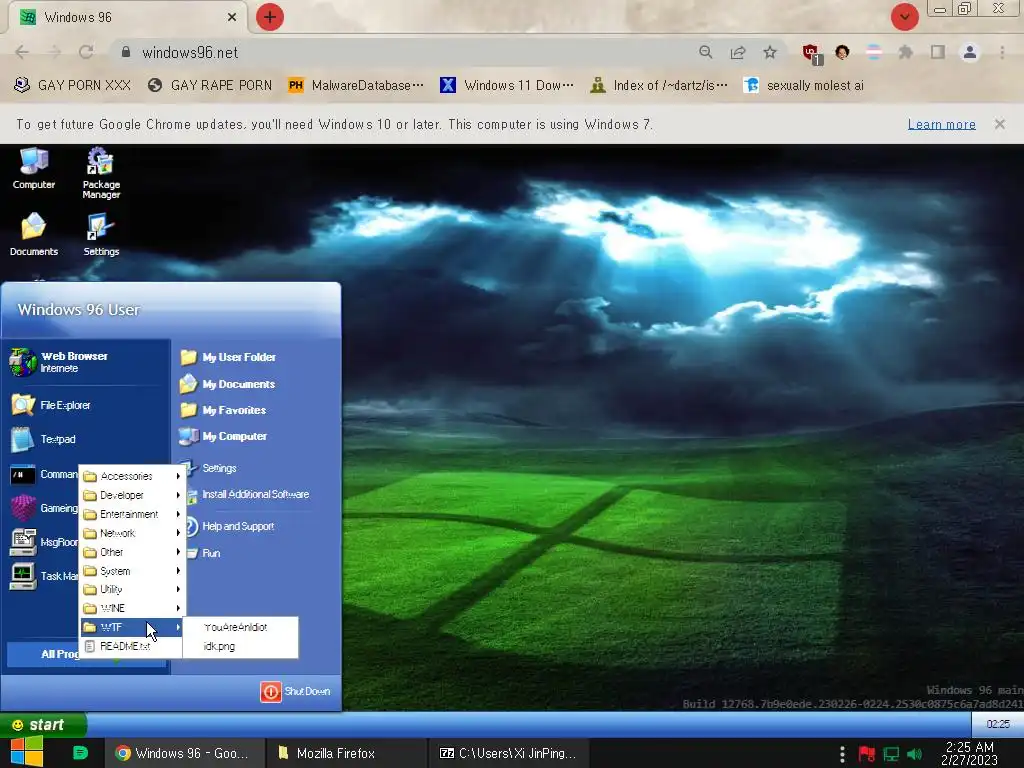Open the Windows 11 Dow… bookmark
Viewport: 1024px width, 768px height.
pyautogui.click(x=507, y=85)
